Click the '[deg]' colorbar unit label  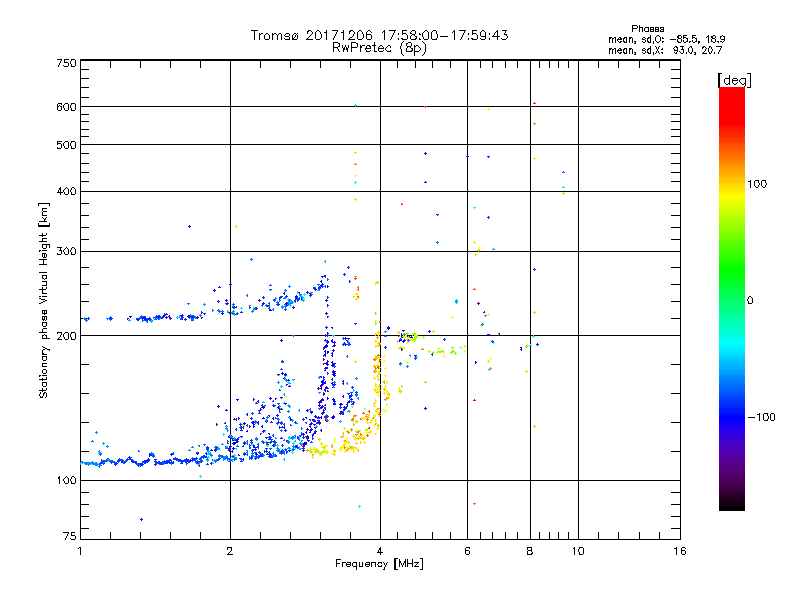(734, 80)
